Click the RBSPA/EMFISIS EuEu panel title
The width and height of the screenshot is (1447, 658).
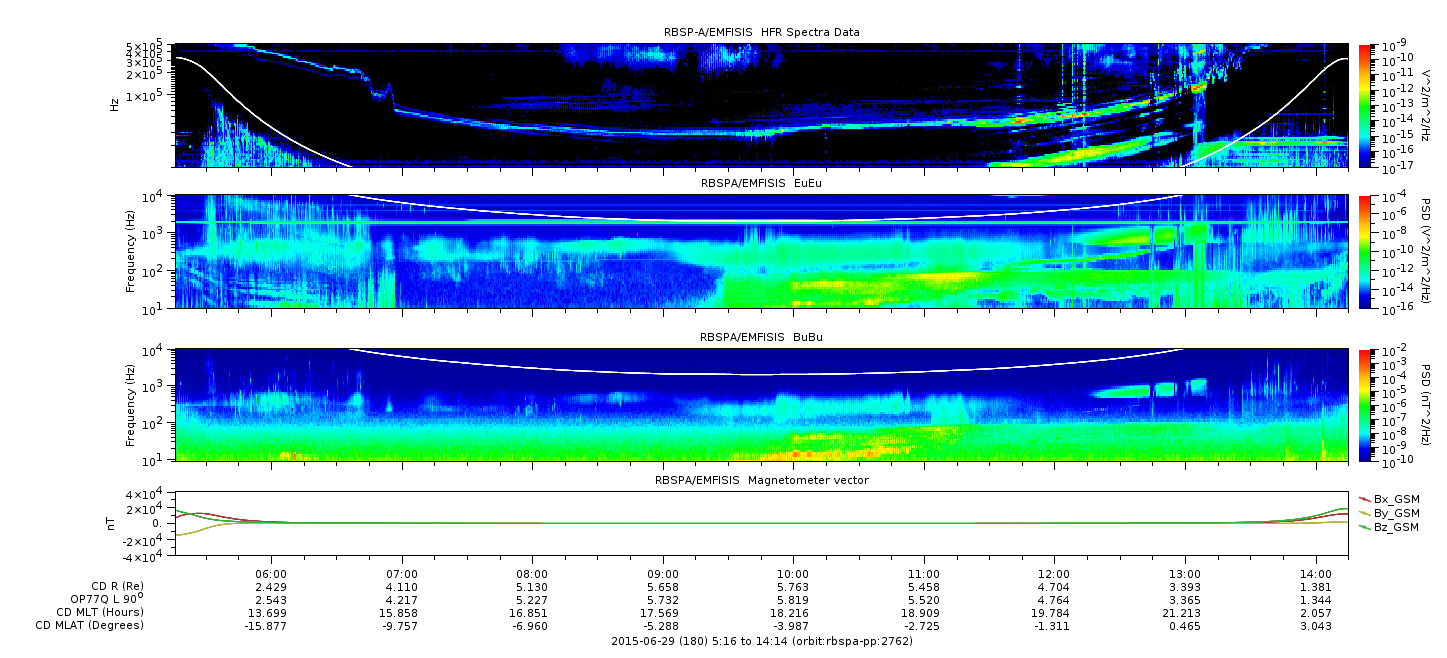(x=761, y=184)
